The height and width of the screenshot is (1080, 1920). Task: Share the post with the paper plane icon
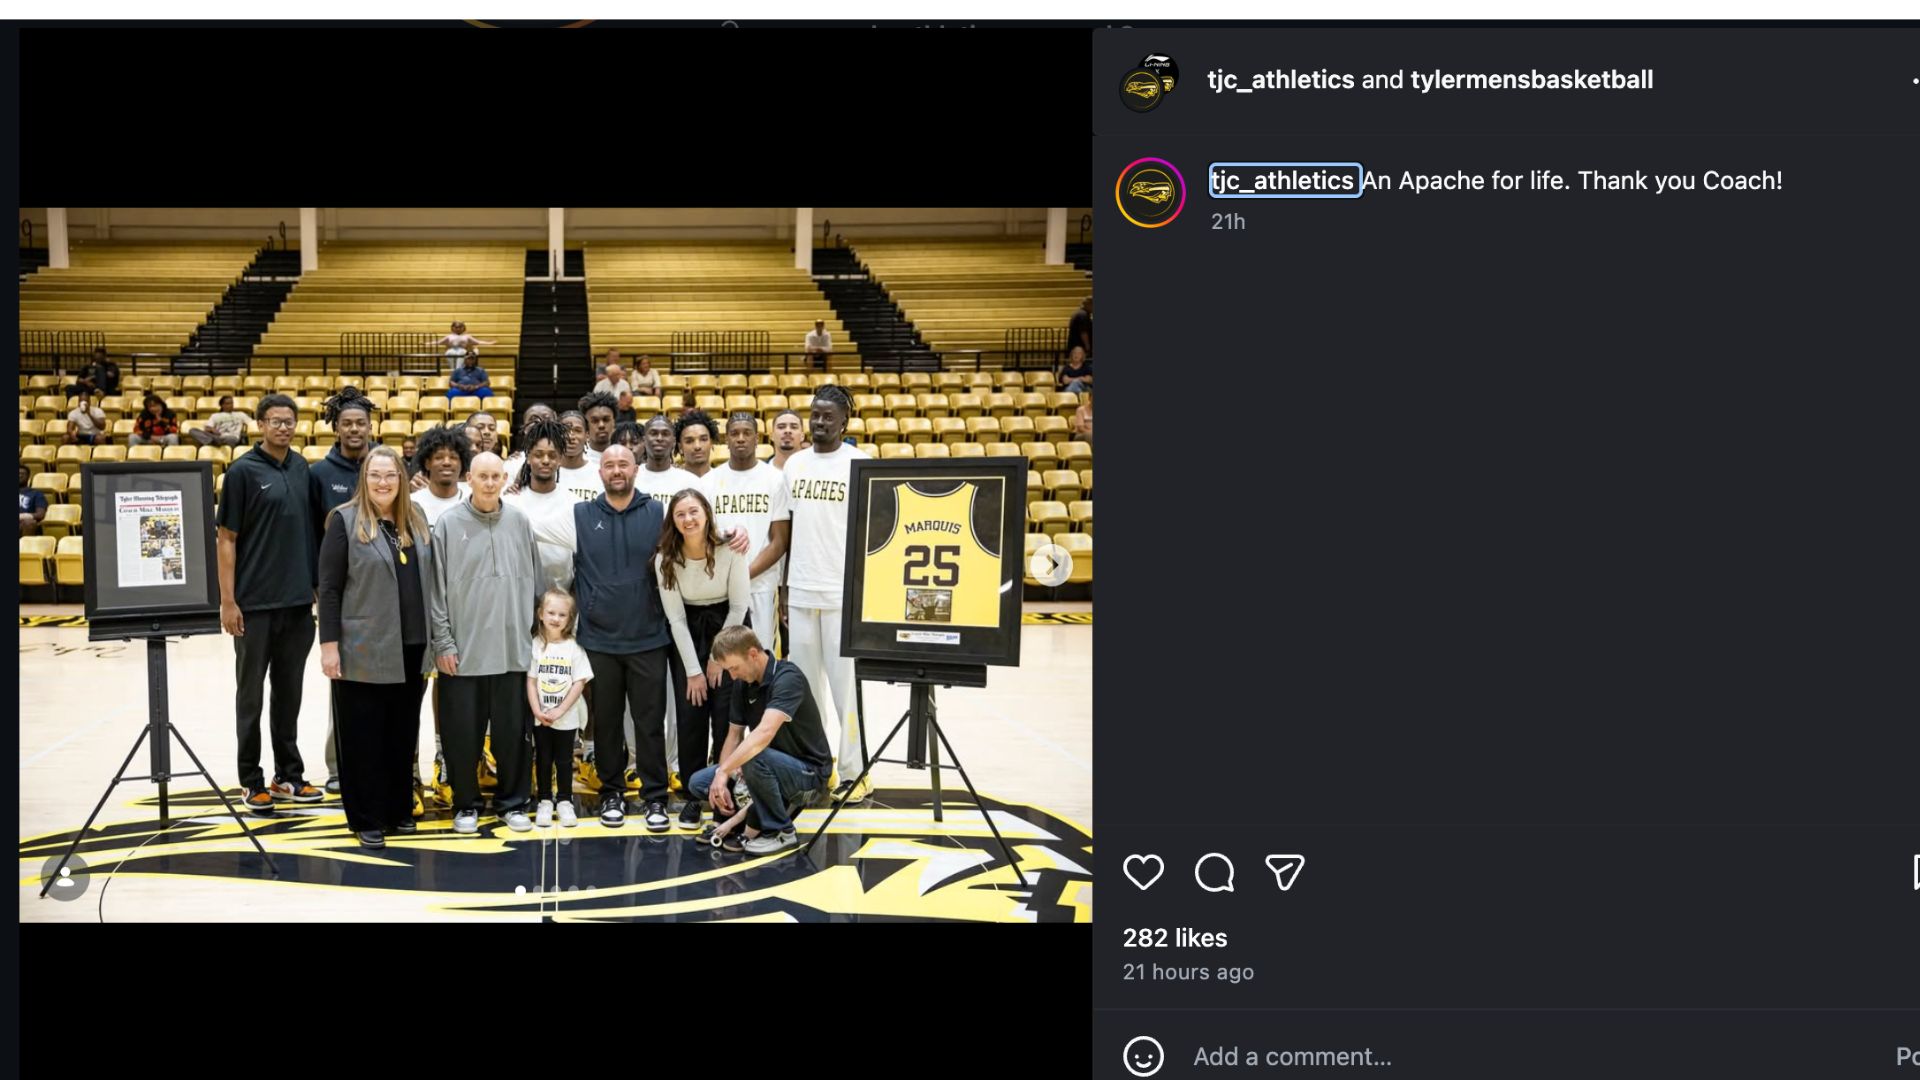[x=1285, y=872]
